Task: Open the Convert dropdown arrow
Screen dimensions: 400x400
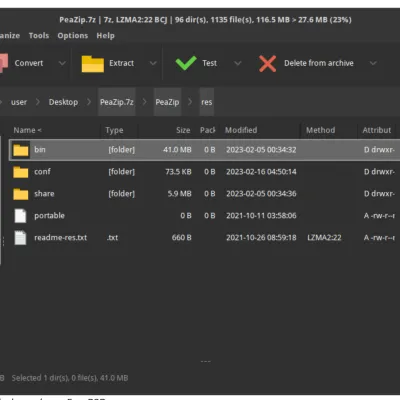Action: point(62,63)
